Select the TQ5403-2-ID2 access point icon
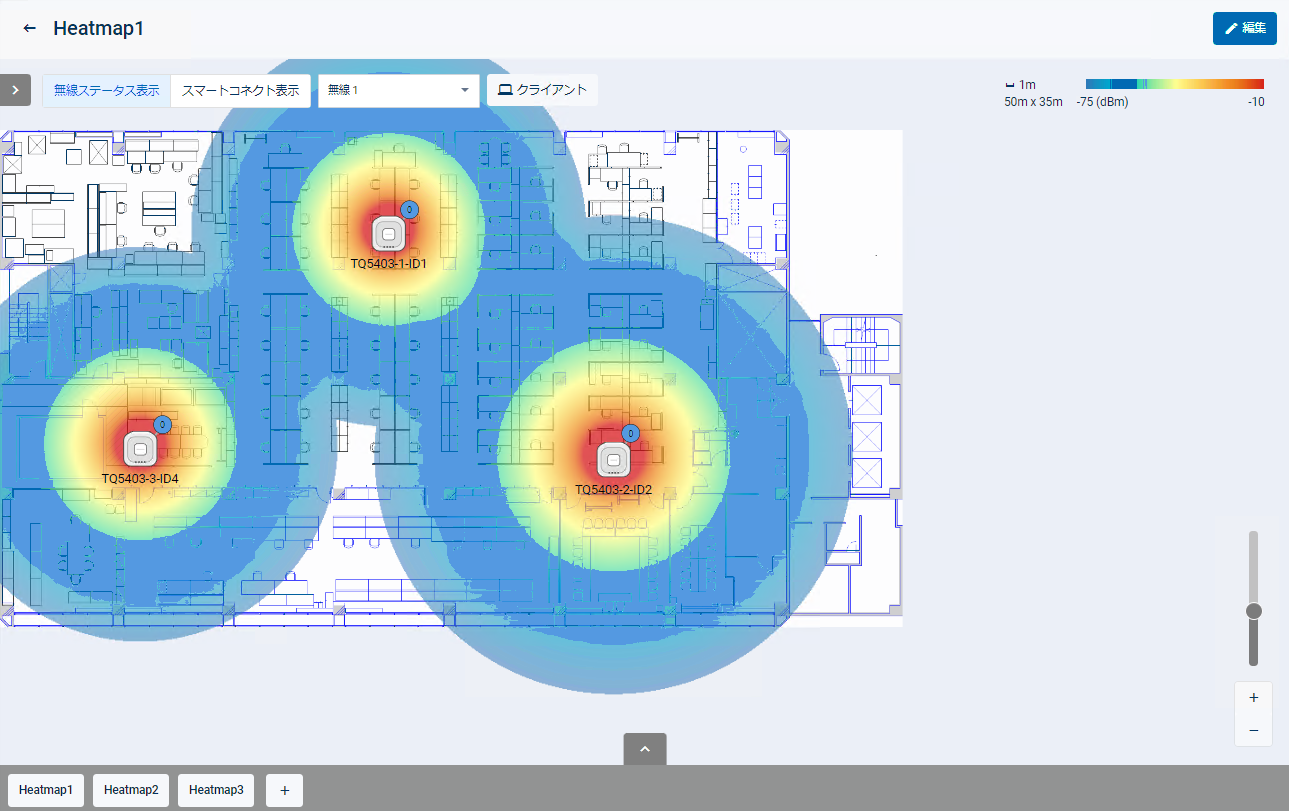 [613, 460]
